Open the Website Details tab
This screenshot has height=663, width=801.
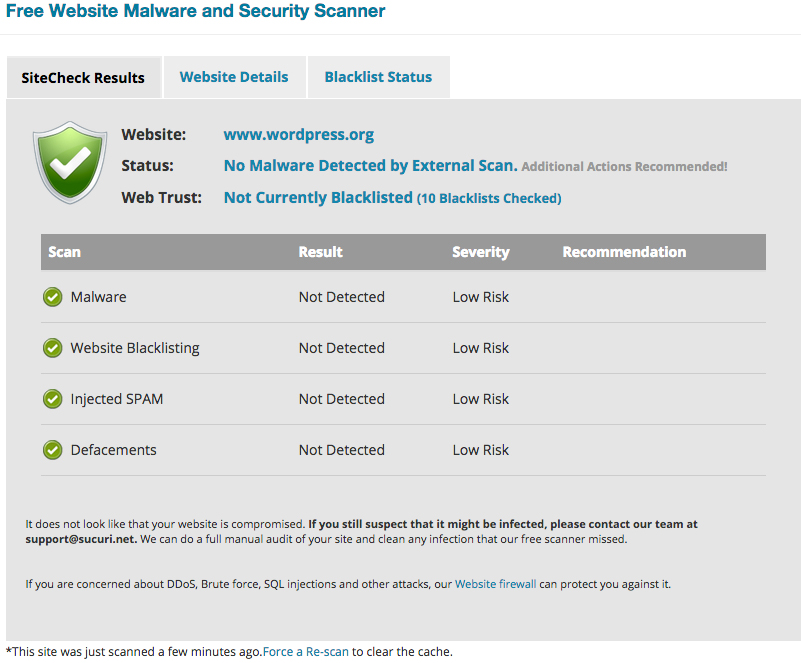(x=234, y=77)
